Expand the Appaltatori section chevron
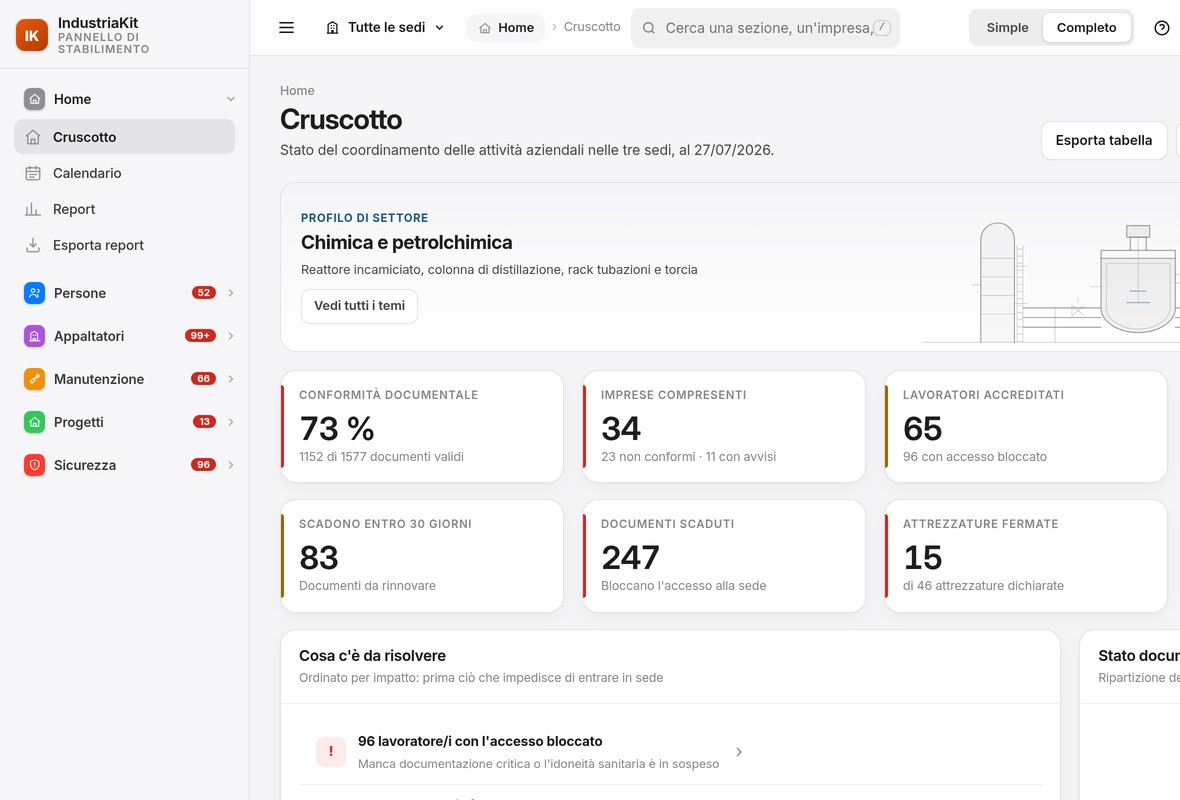The height and width of the screenshot is (800, 1180). click(x=231, y=336)
